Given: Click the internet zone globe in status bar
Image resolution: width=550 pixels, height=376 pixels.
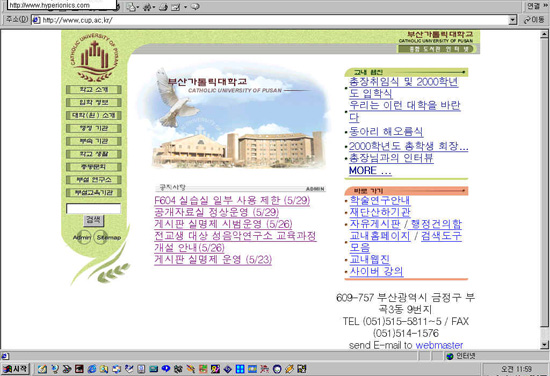Looking at the screenshot, I should click(x=450, y=356).
